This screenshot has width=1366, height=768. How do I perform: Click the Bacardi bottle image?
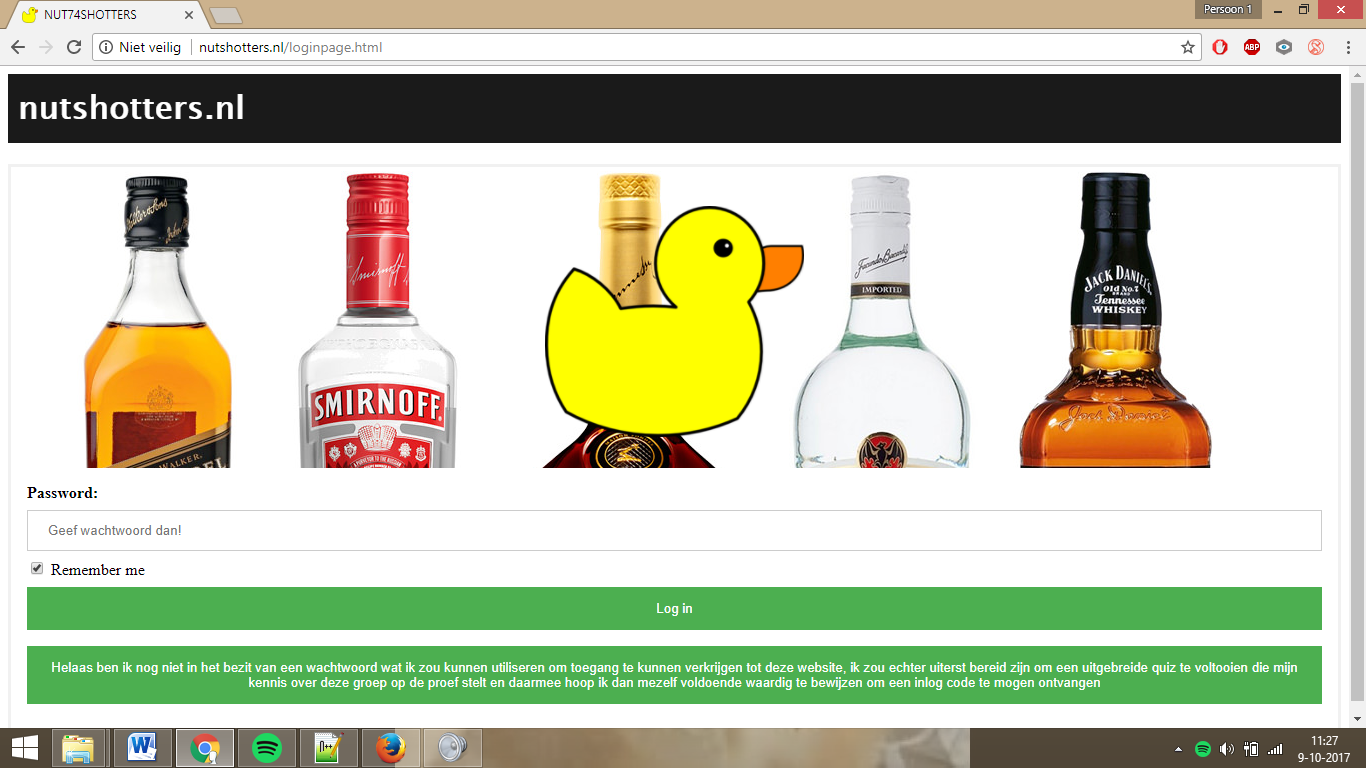tap(881, 322)
